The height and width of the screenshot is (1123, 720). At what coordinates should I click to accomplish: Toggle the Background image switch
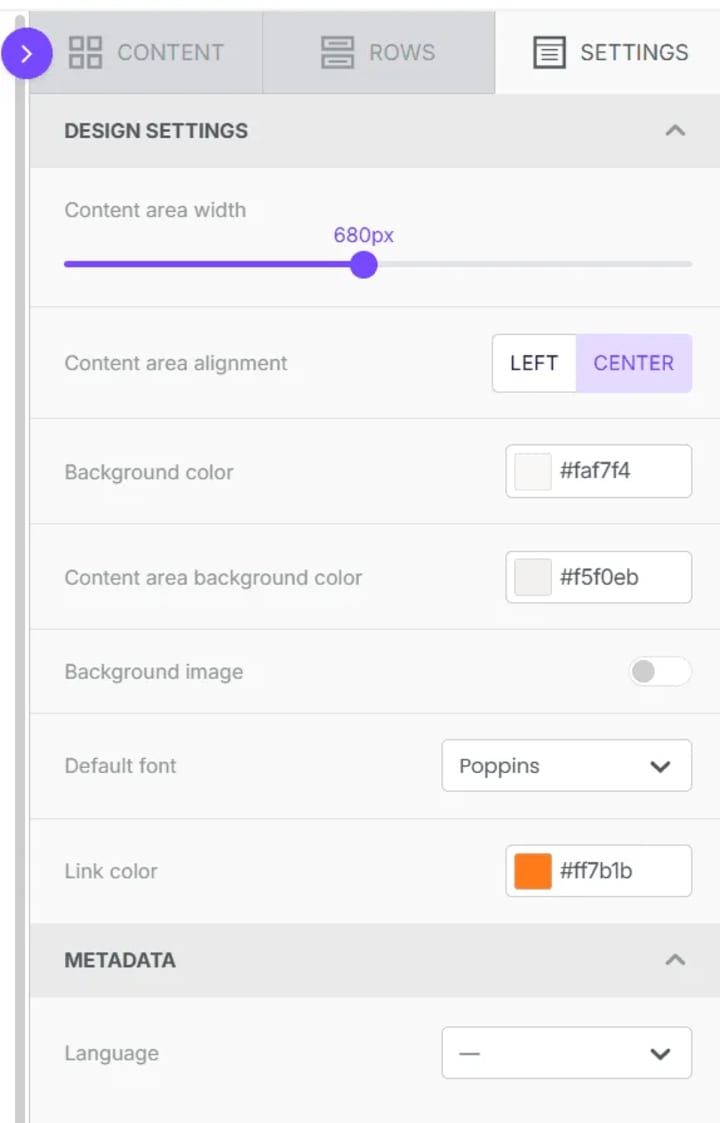coord(659,672)
